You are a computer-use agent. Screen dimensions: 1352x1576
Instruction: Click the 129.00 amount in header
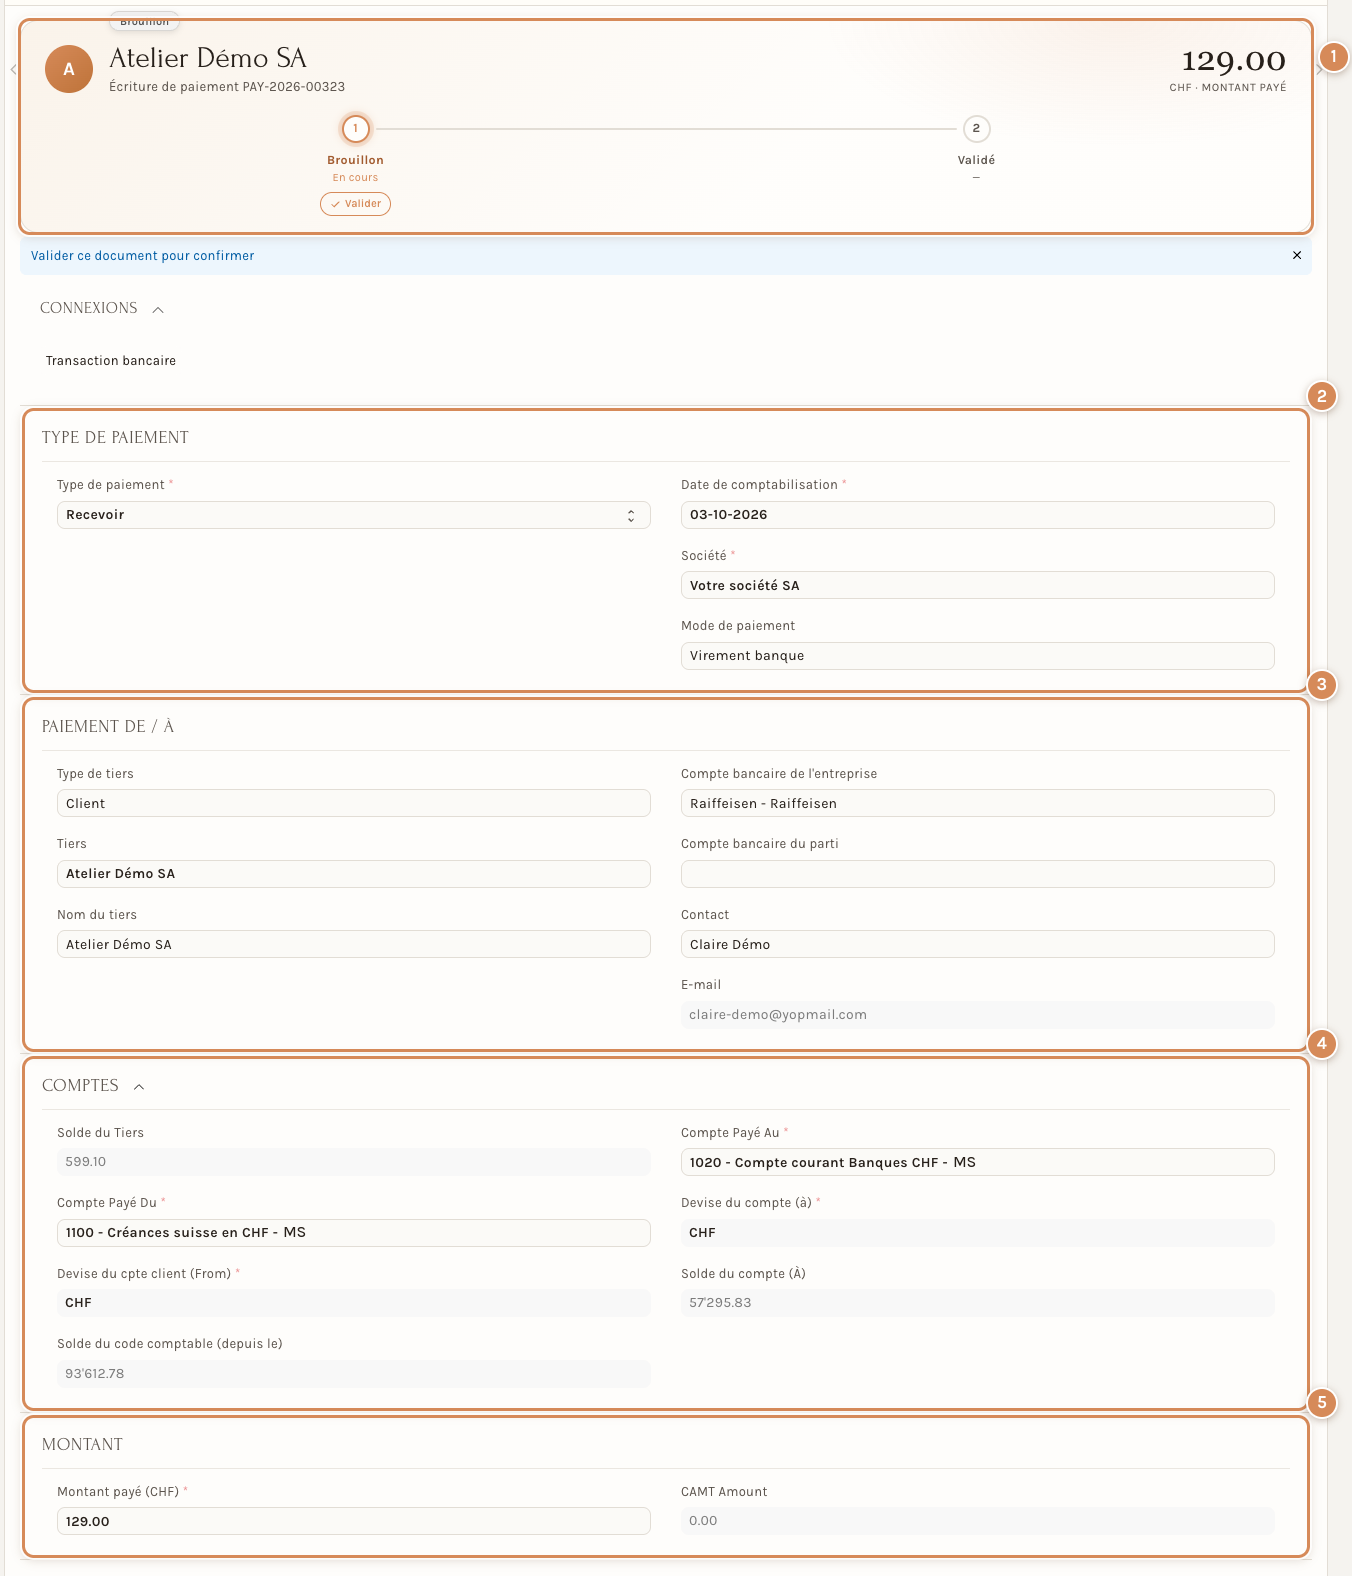click(1233, 61)
